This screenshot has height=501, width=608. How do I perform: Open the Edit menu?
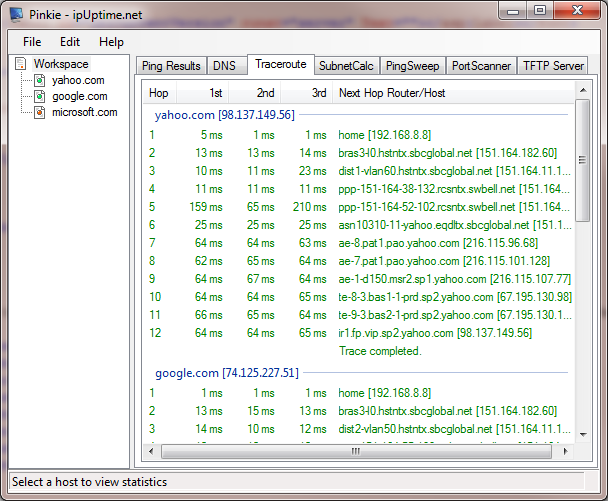[70, 42]
